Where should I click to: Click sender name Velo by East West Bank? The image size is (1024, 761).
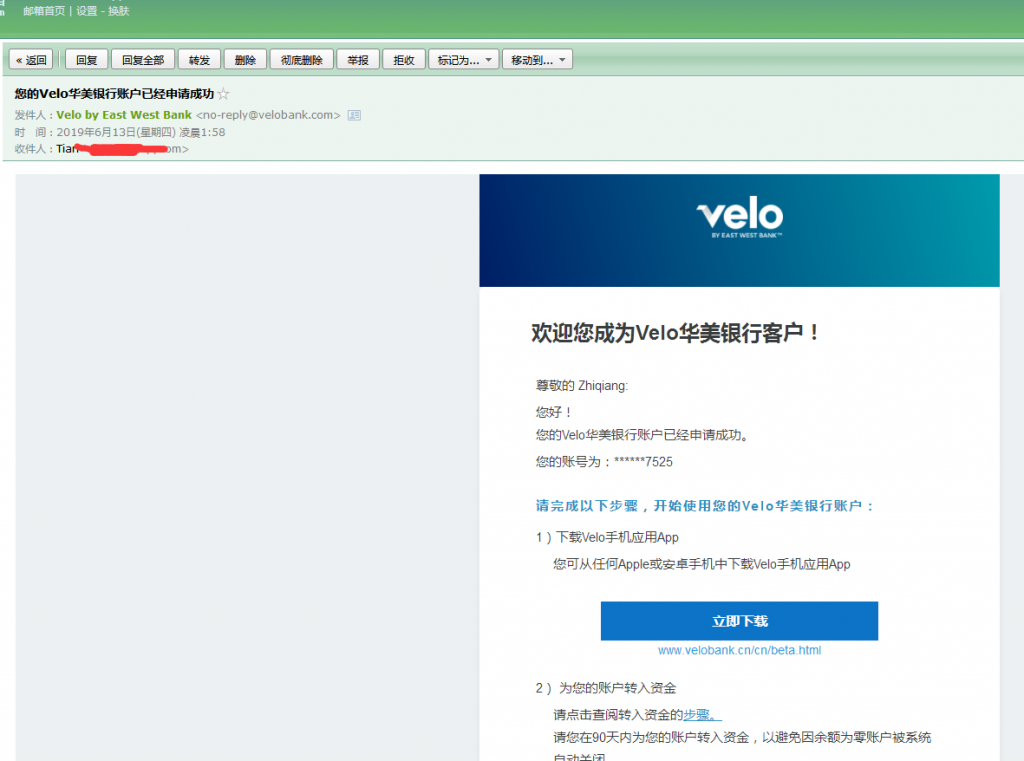tap(124, 115)
